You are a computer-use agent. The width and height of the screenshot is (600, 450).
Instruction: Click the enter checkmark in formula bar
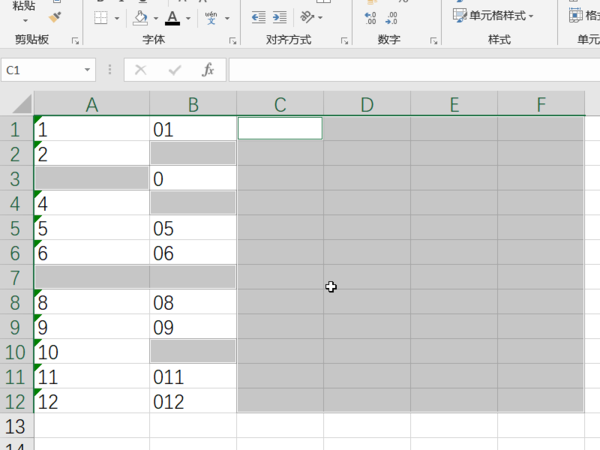point(175,70)
